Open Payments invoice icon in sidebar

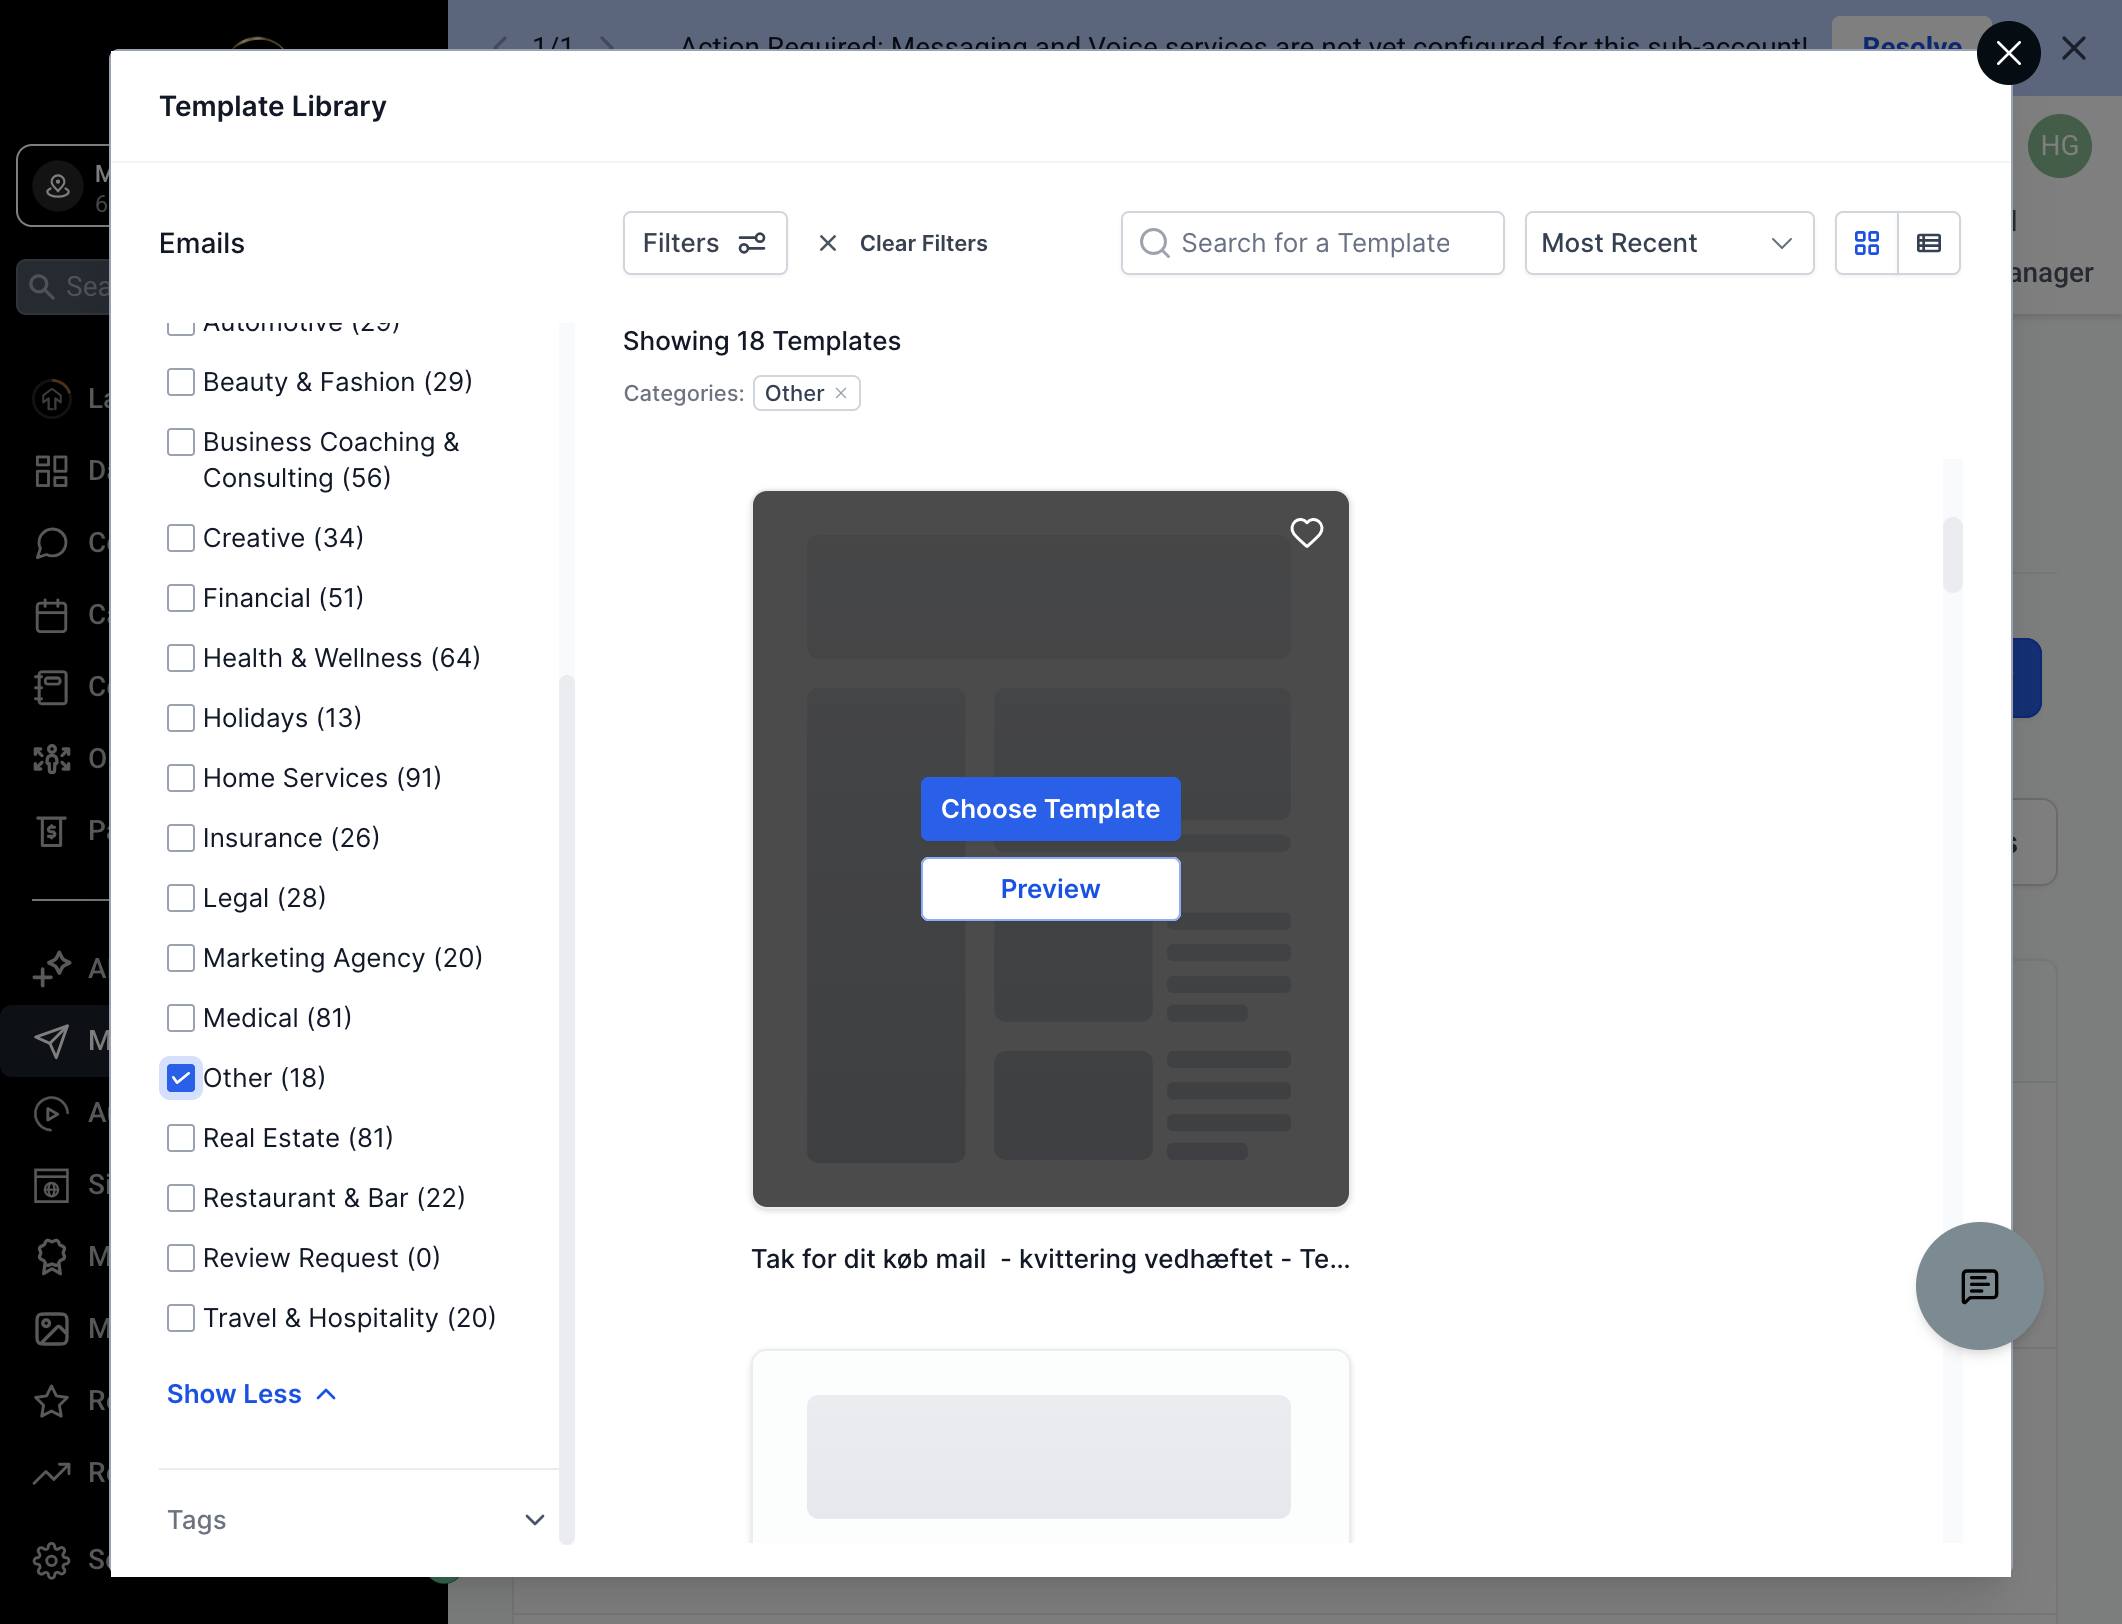click(x=51, y=830)
